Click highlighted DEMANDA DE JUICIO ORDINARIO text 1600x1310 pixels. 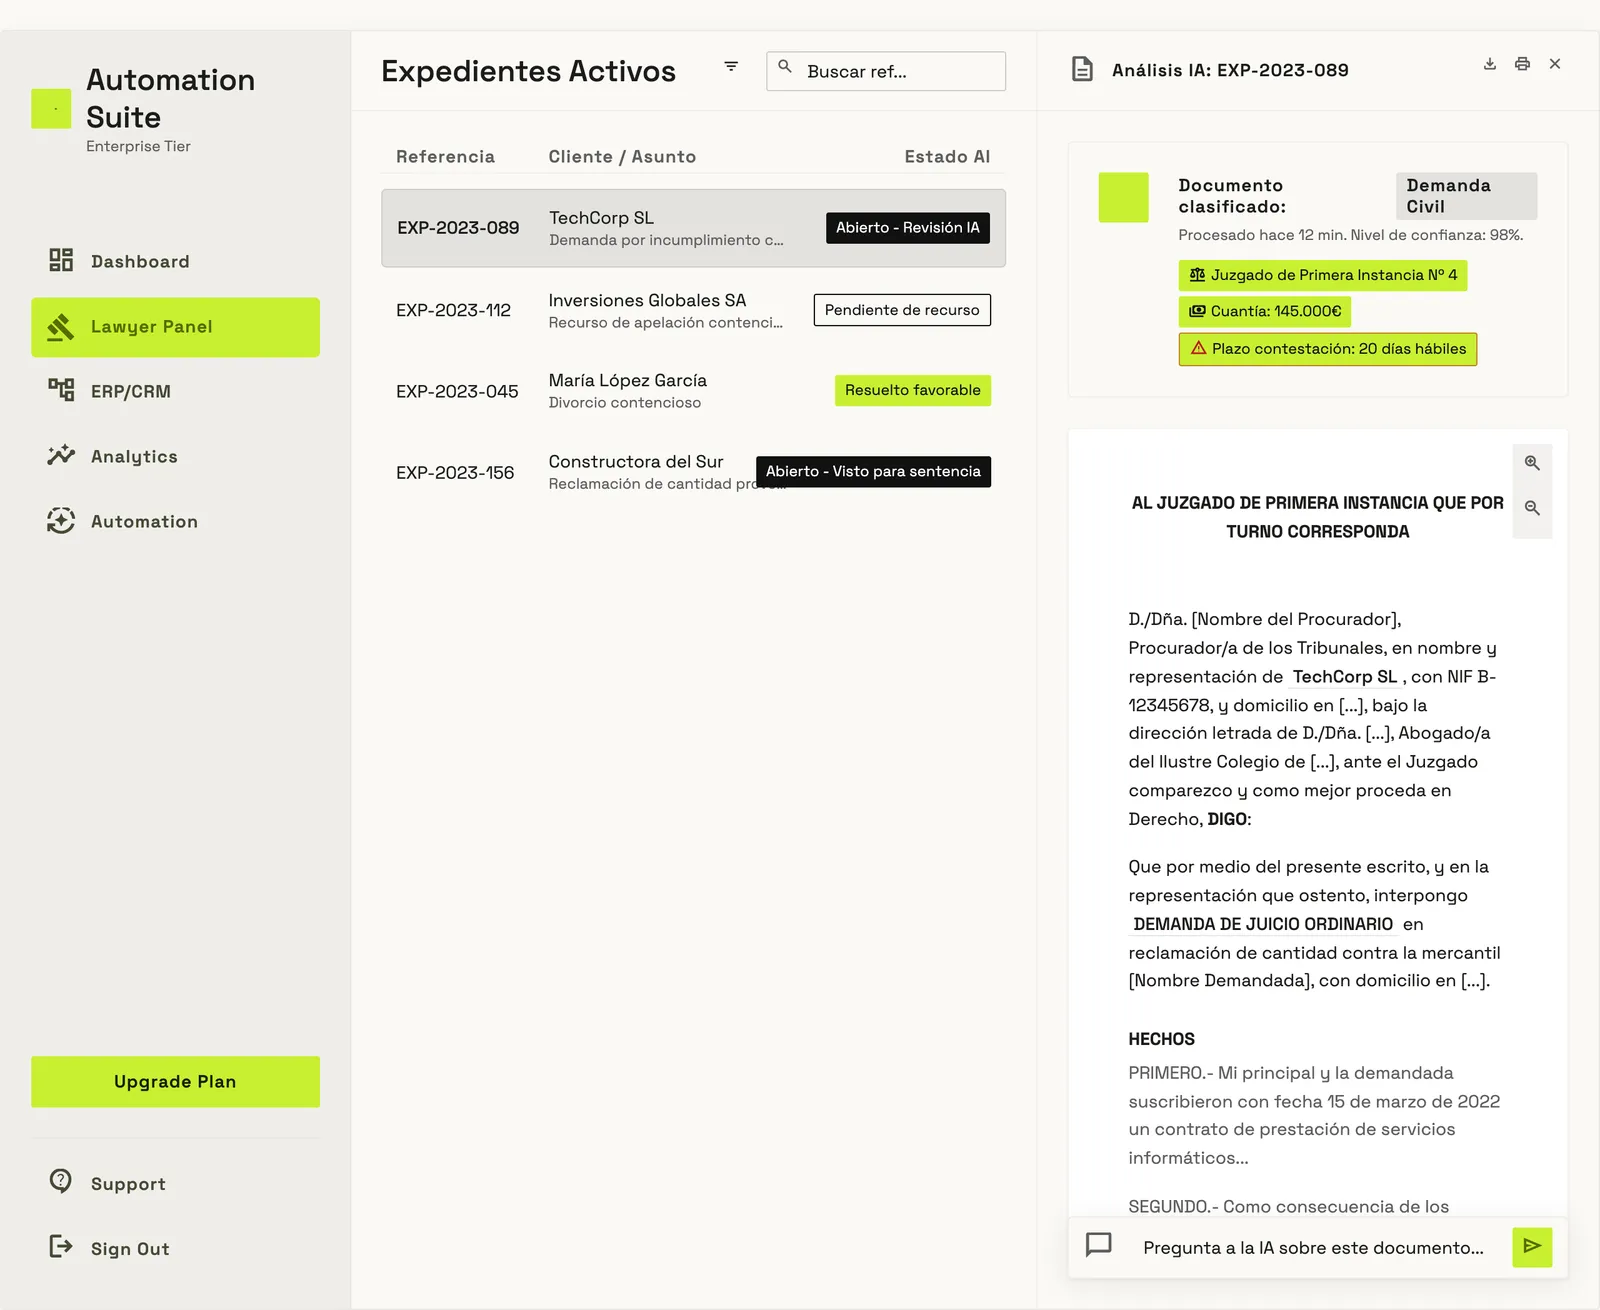1263,924
